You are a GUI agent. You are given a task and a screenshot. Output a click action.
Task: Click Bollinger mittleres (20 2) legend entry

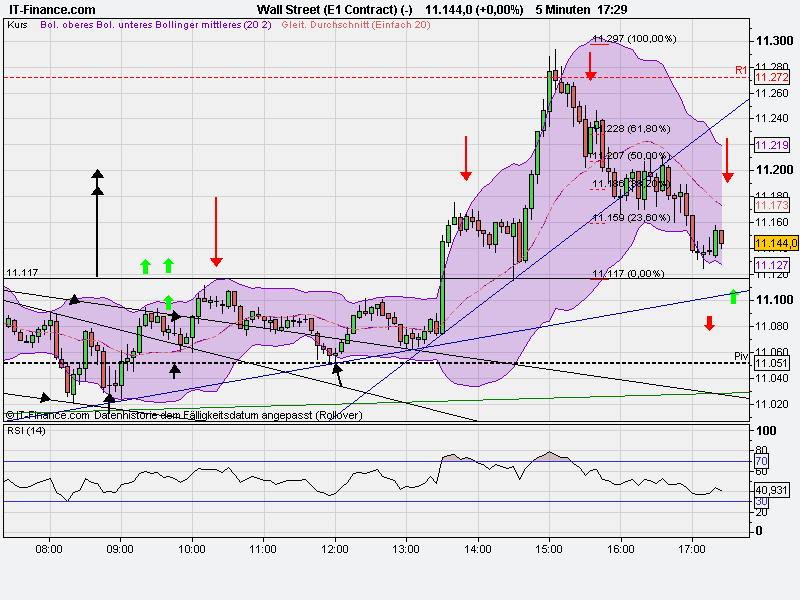coord(212,24)
